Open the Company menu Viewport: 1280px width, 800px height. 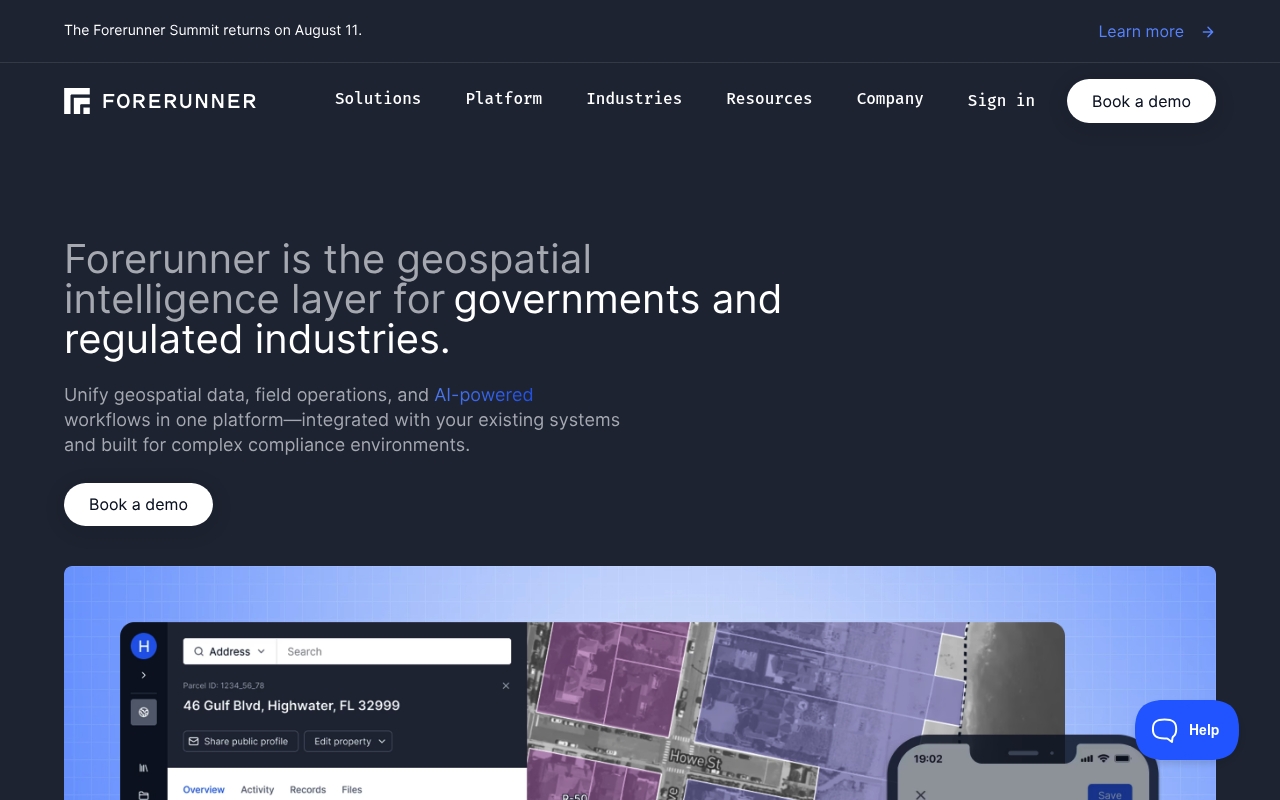pos(890,98)
